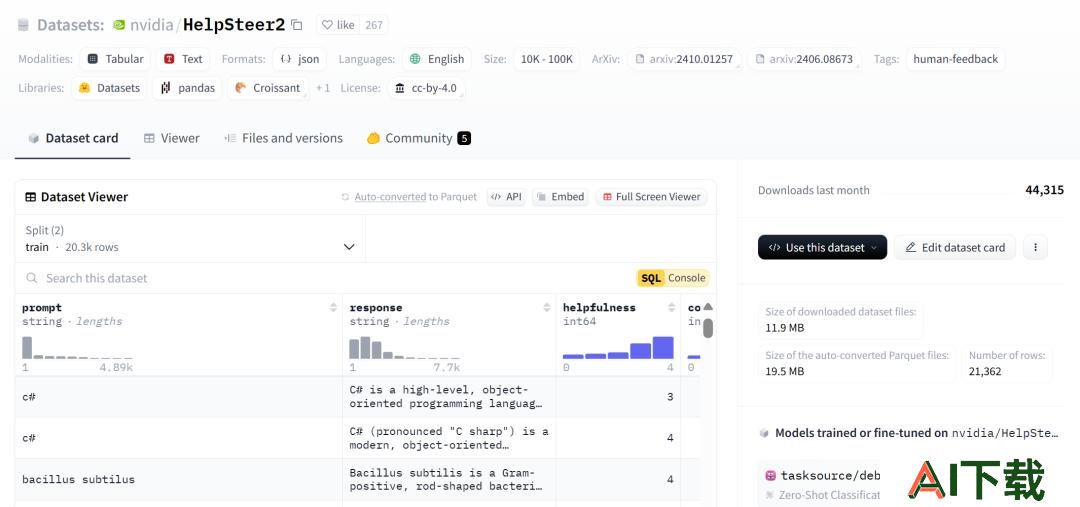The width and height of the screenshot is (1080, 507).
Task: Select the Datasets library tag
Action: click(x=110, y=88)
